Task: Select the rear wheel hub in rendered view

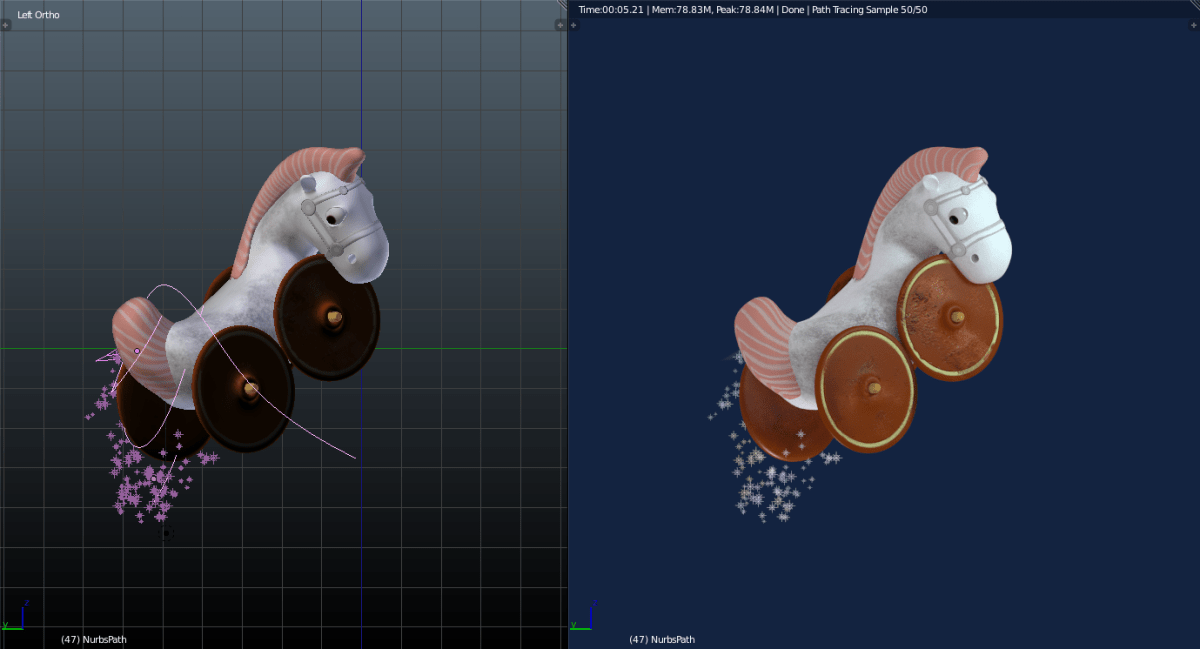Action: (874, 387)
